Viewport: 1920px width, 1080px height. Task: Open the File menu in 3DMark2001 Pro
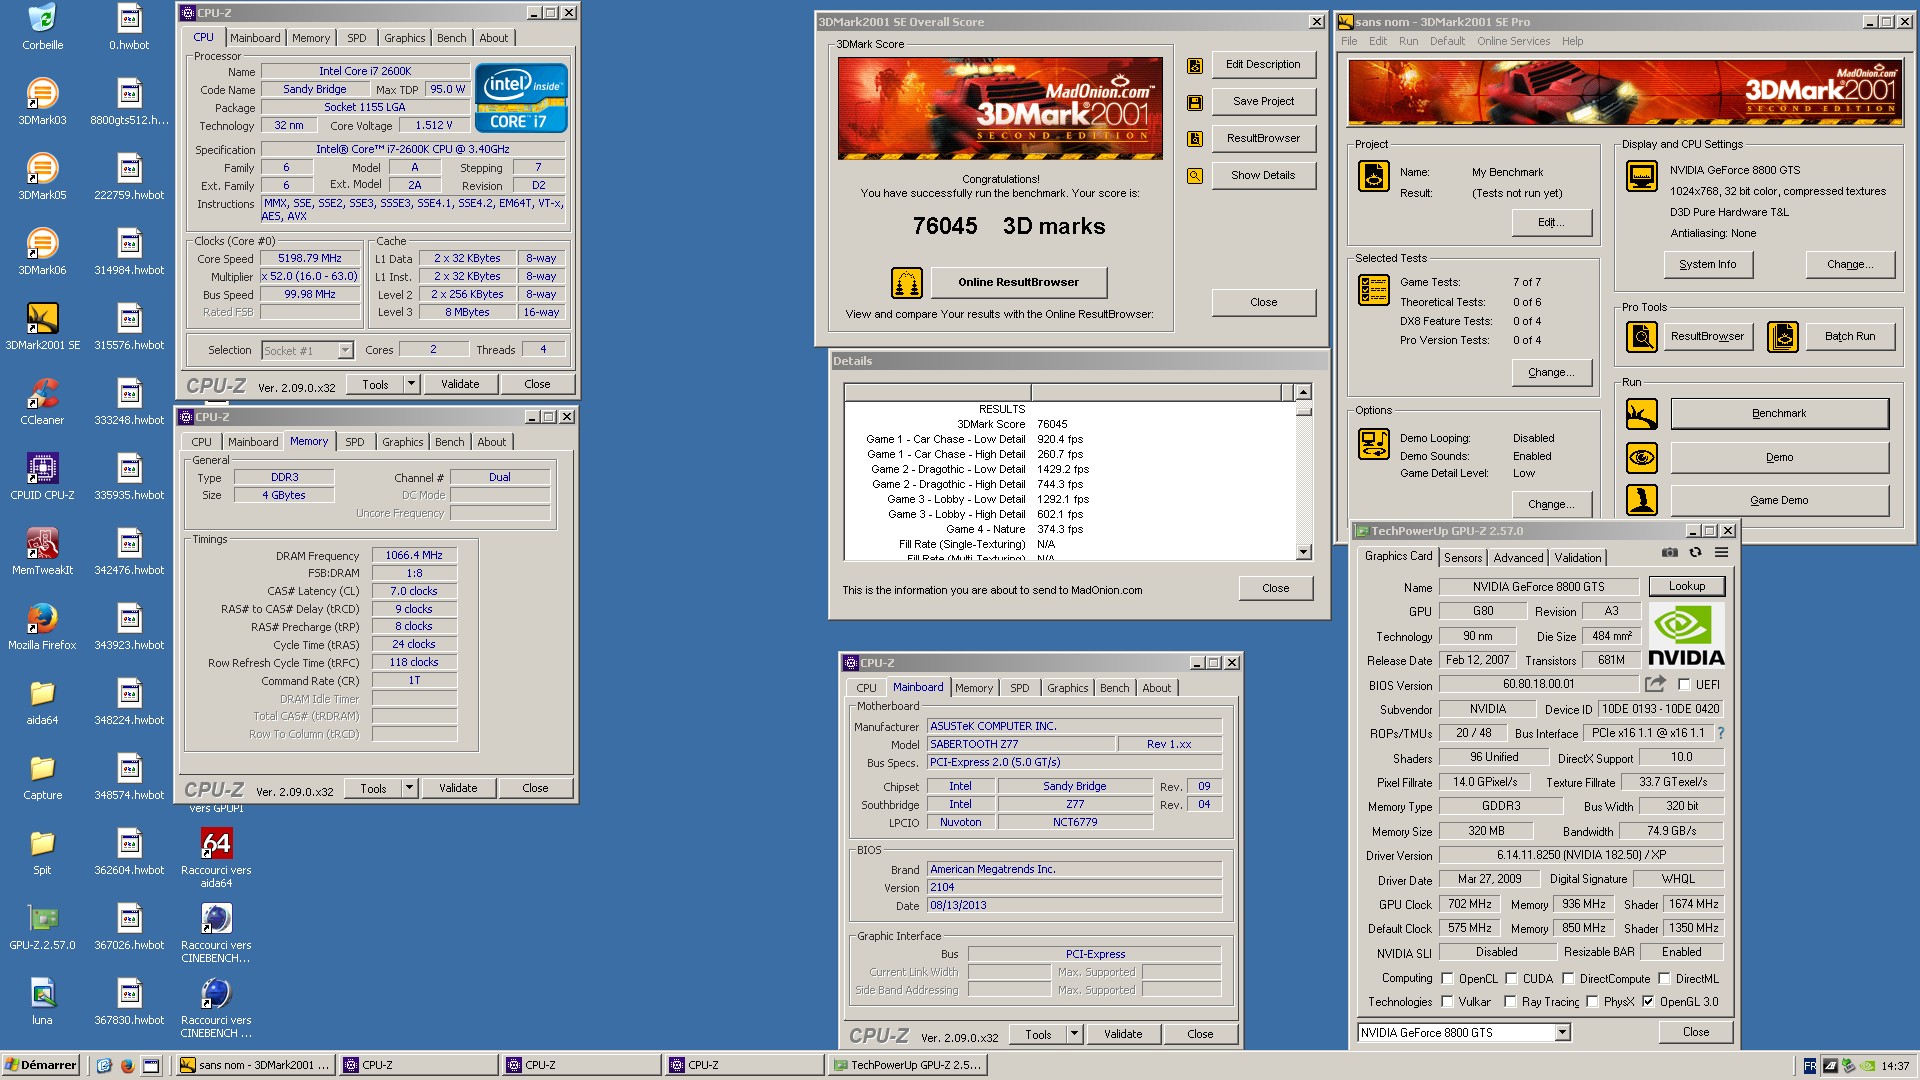coord(1349,42)
